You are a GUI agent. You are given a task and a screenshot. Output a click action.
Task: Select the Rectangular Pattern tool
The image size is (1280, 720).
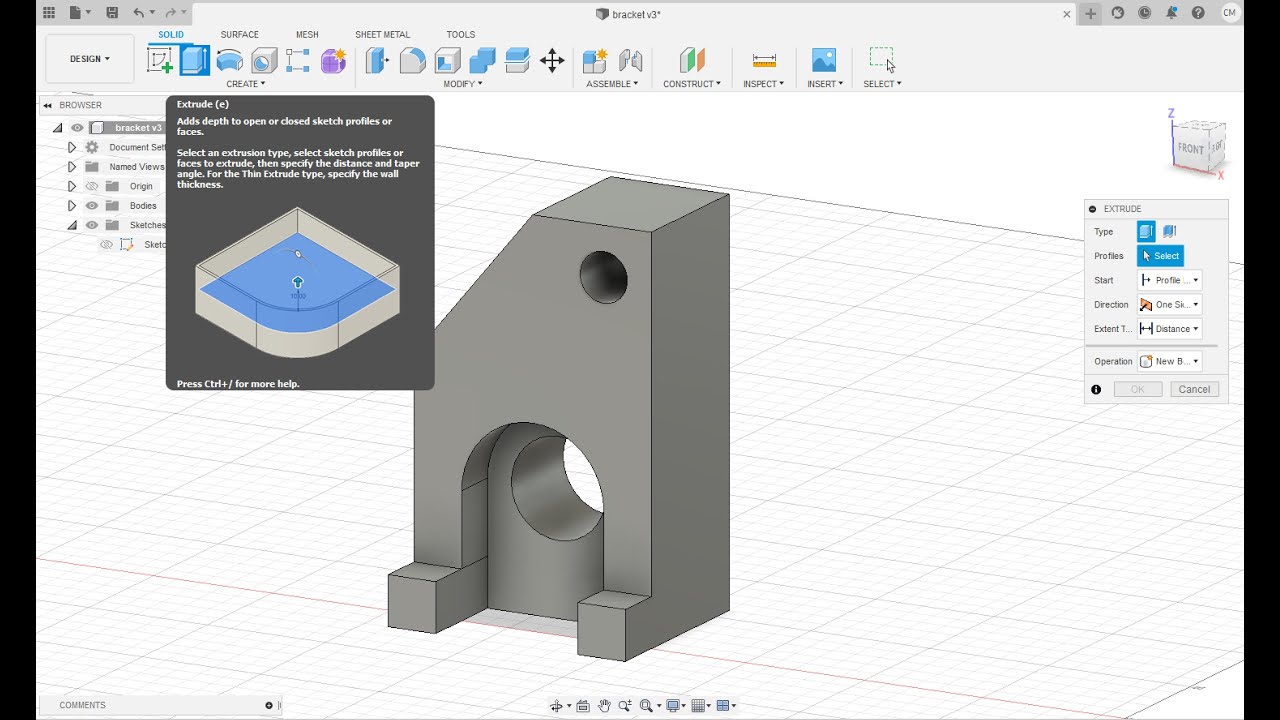[x=298, y=60]
